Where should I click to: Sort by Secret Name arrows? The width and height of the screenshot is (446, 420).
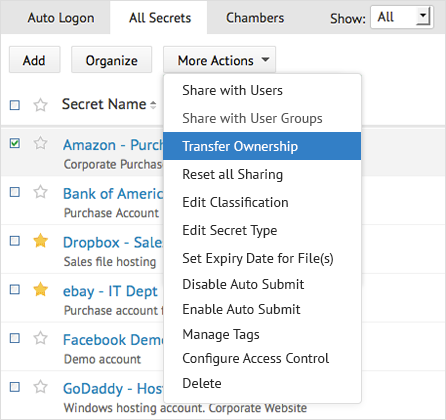point(153,105)
